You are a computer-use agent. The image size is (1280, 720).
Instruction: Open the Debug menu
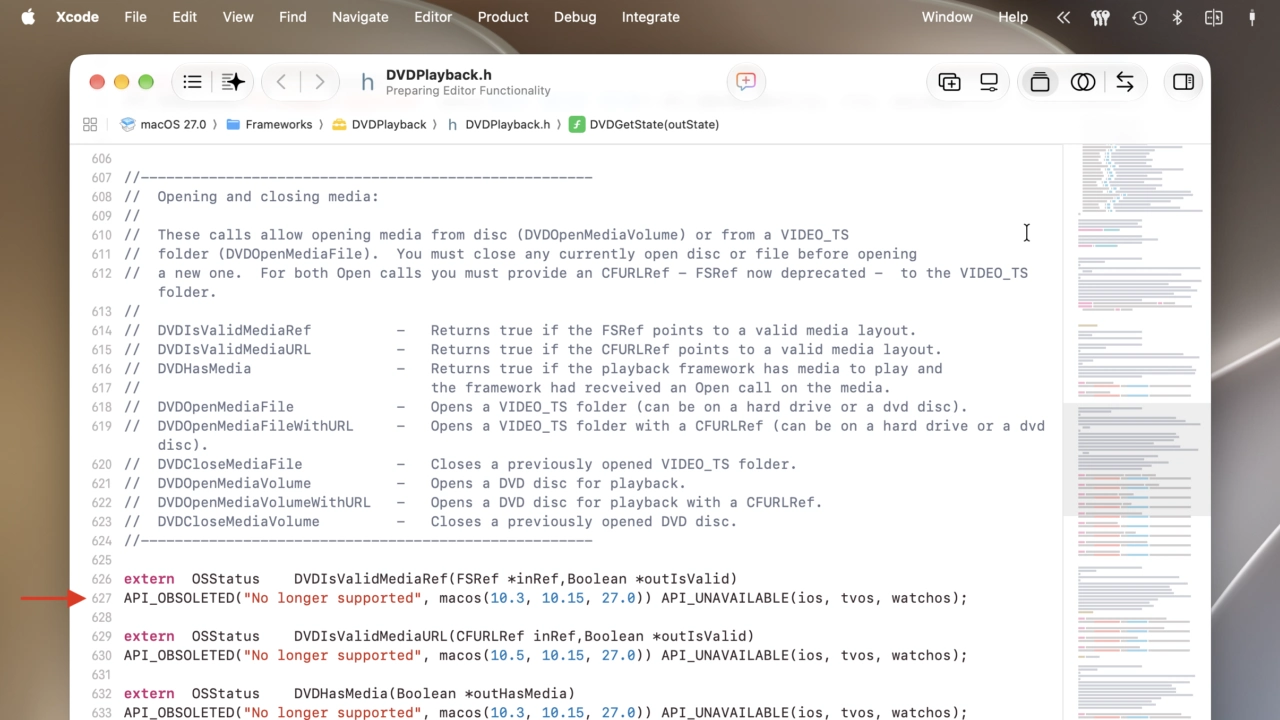tap(575, 17)
